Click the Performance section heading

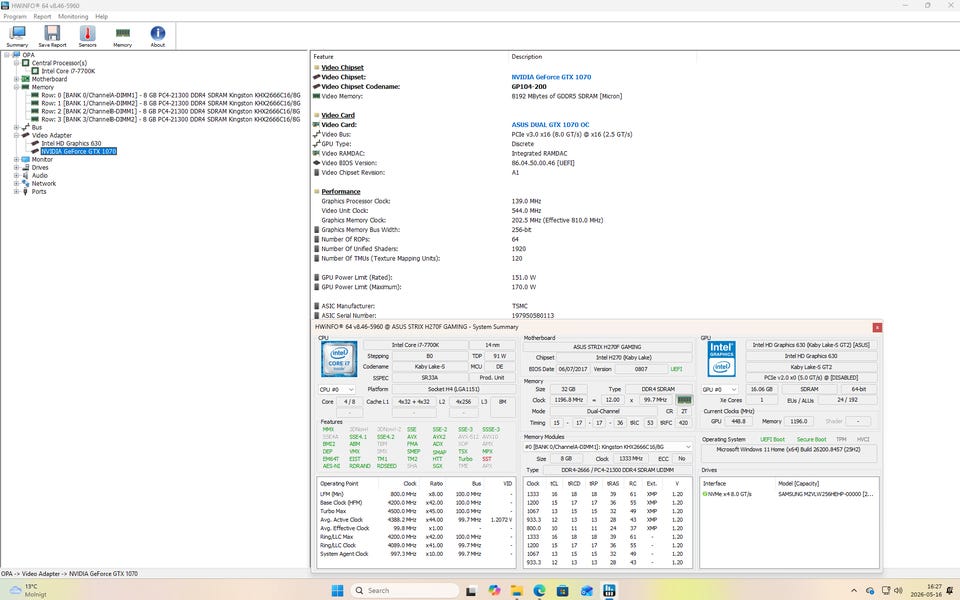tap(341, 192)
